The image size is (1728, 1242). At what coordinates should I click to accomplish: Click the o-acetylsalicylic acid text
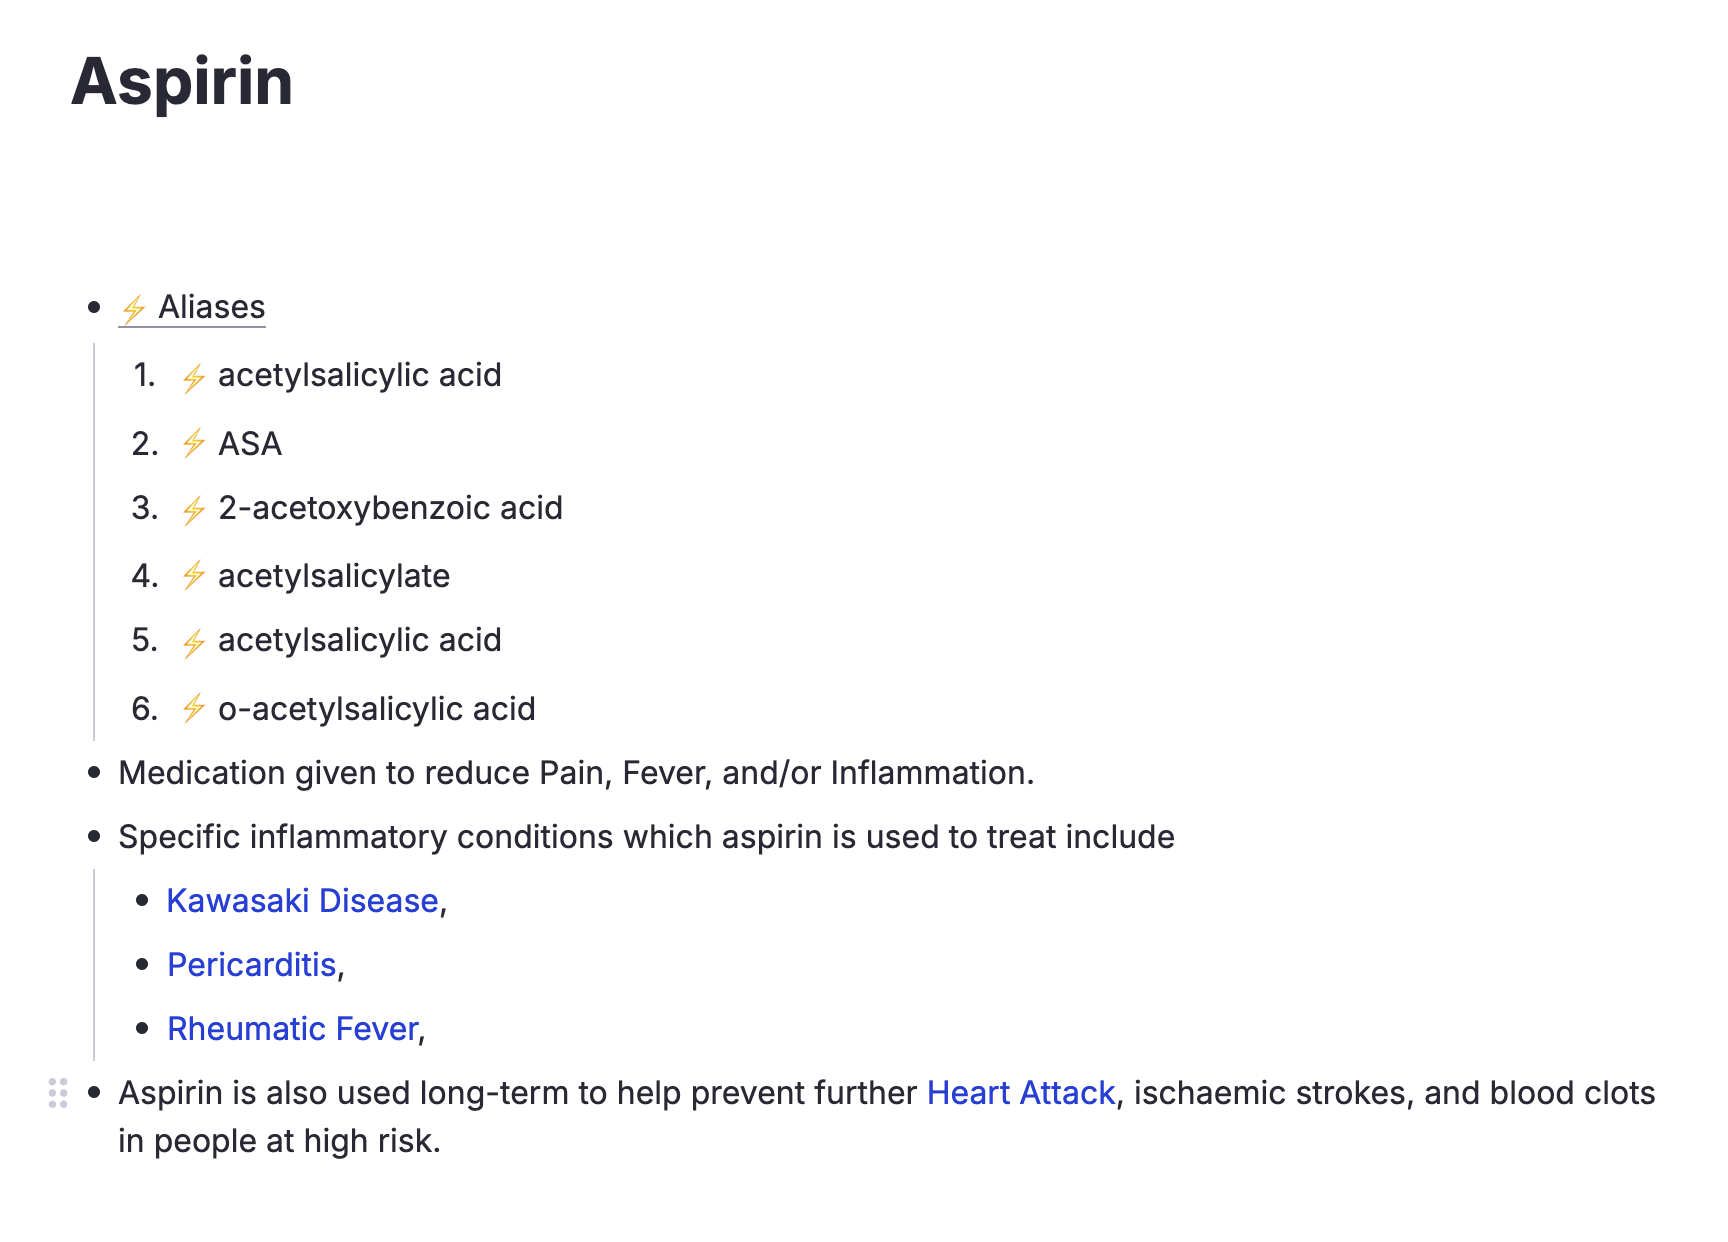[377, 709]
